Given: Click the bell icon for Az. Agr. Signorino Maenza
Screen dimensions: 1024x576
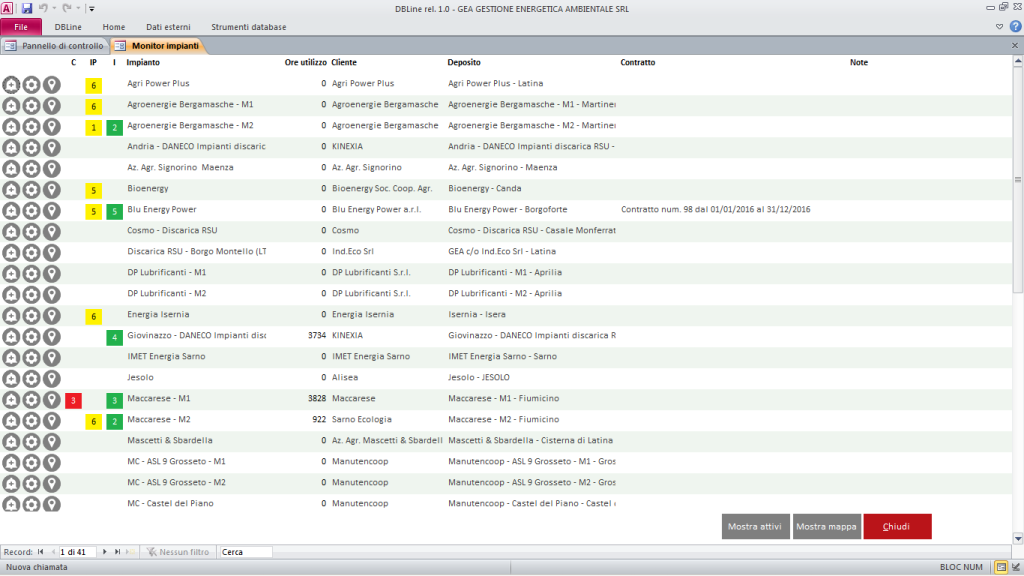Looking at the screenshot, I should (11, 168).
